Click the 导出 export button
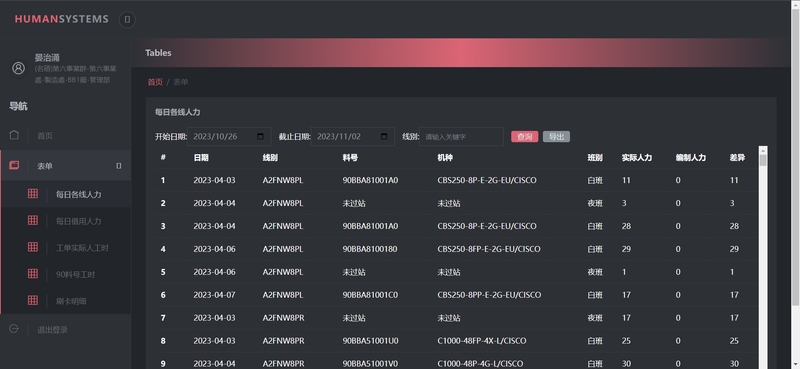 [556, 137]
